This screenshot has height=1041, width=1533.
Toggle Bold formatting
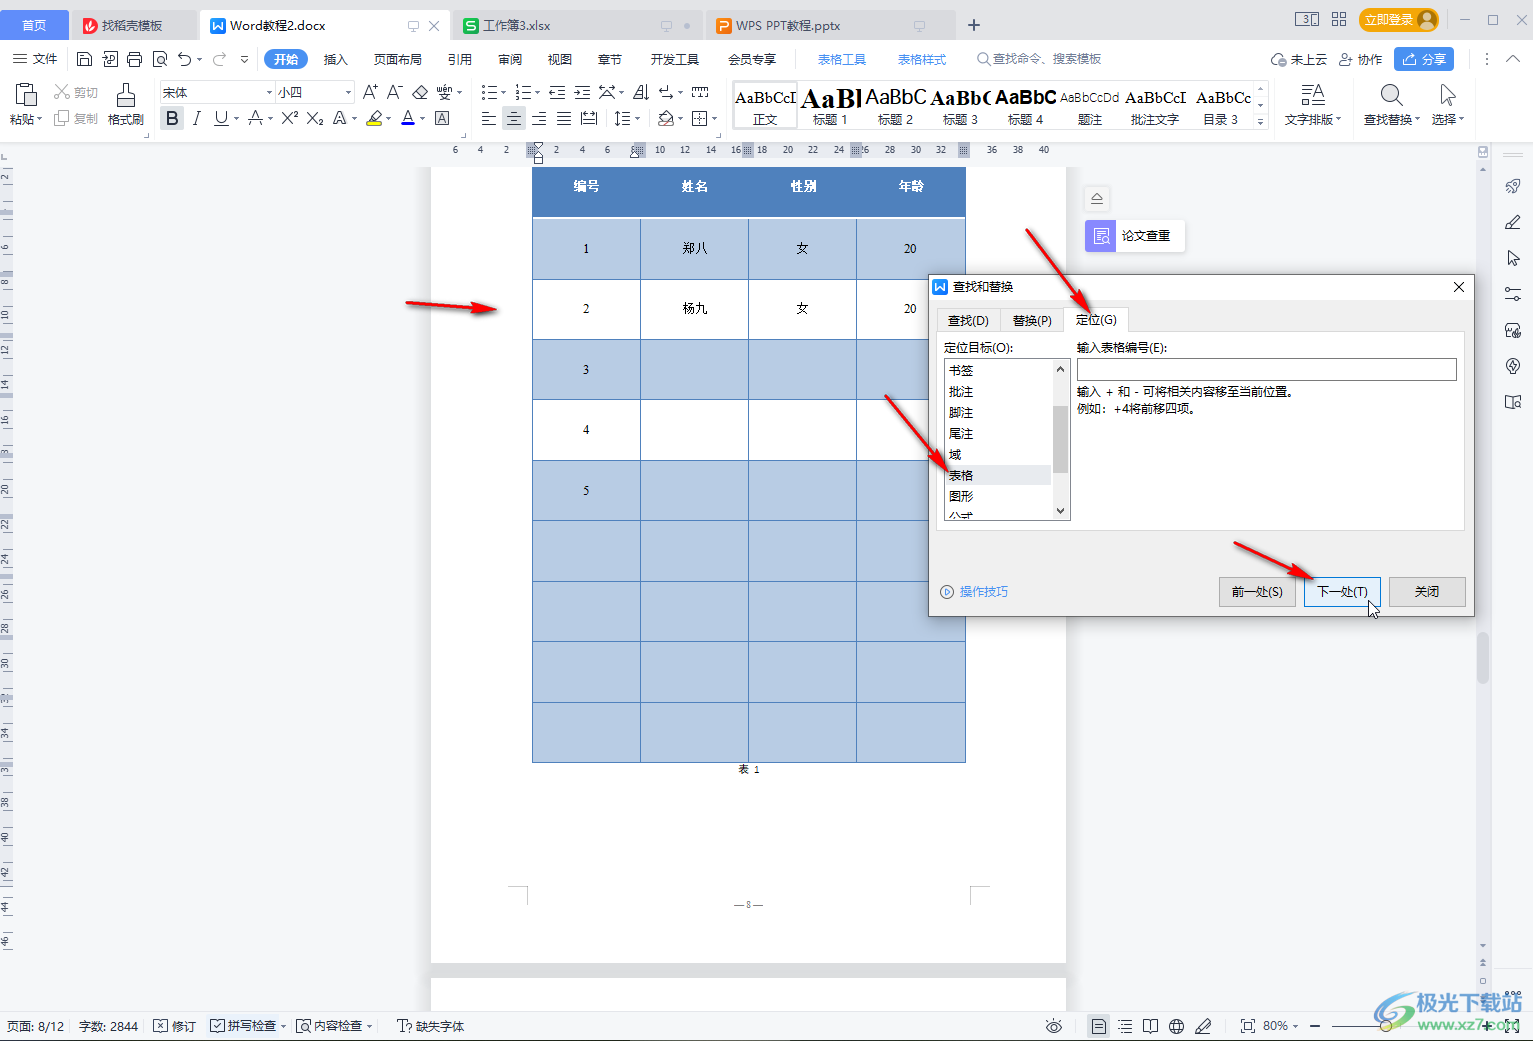coord(172,118)
